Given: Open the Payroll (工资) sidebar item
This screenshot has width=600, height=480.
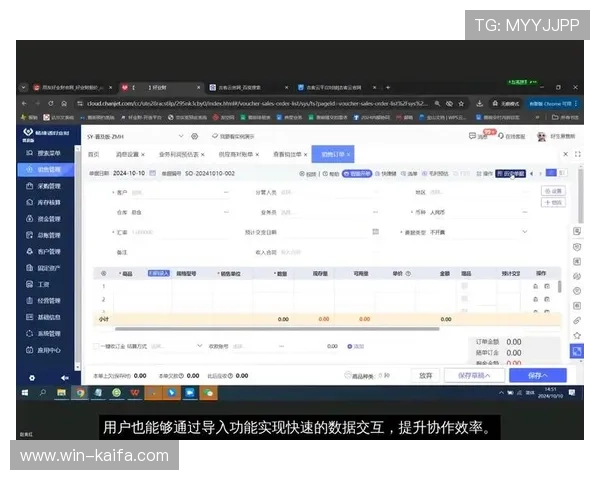Looking at the screenshot, I should (x=38, y=284).
